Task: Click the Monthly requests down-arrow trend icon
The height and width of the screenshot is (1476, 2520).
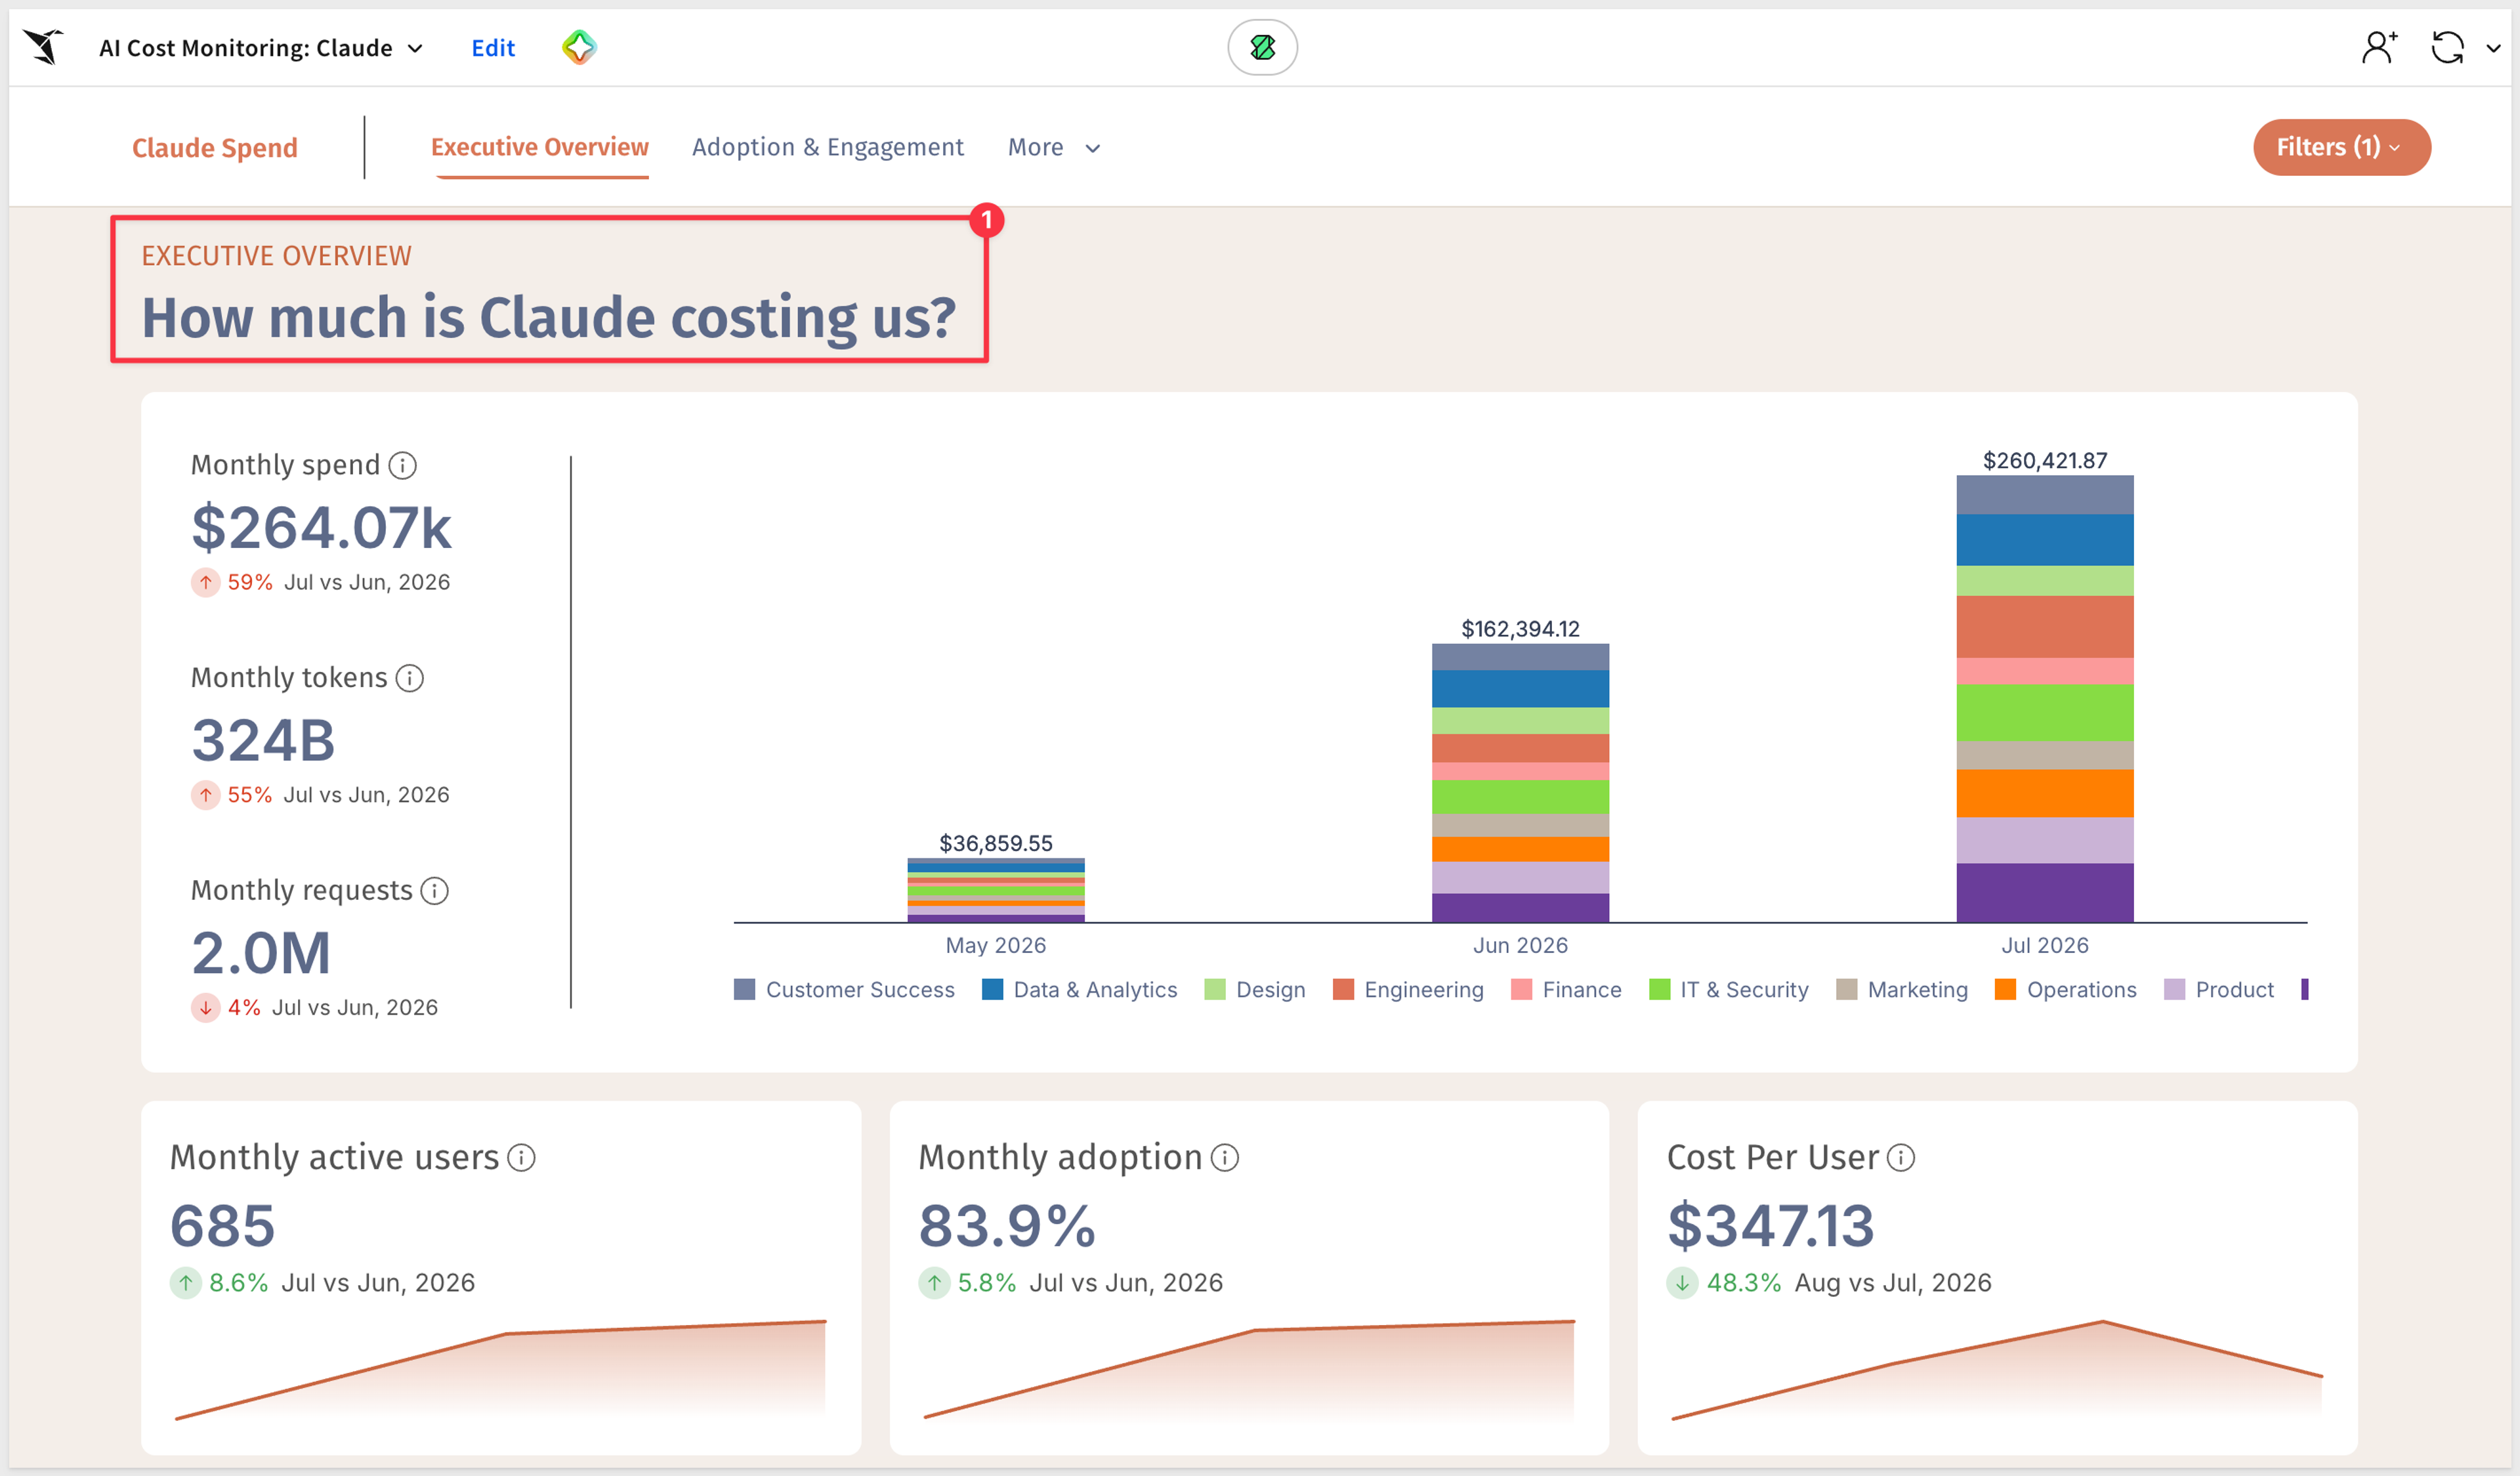Action: tap(205, 1008)
